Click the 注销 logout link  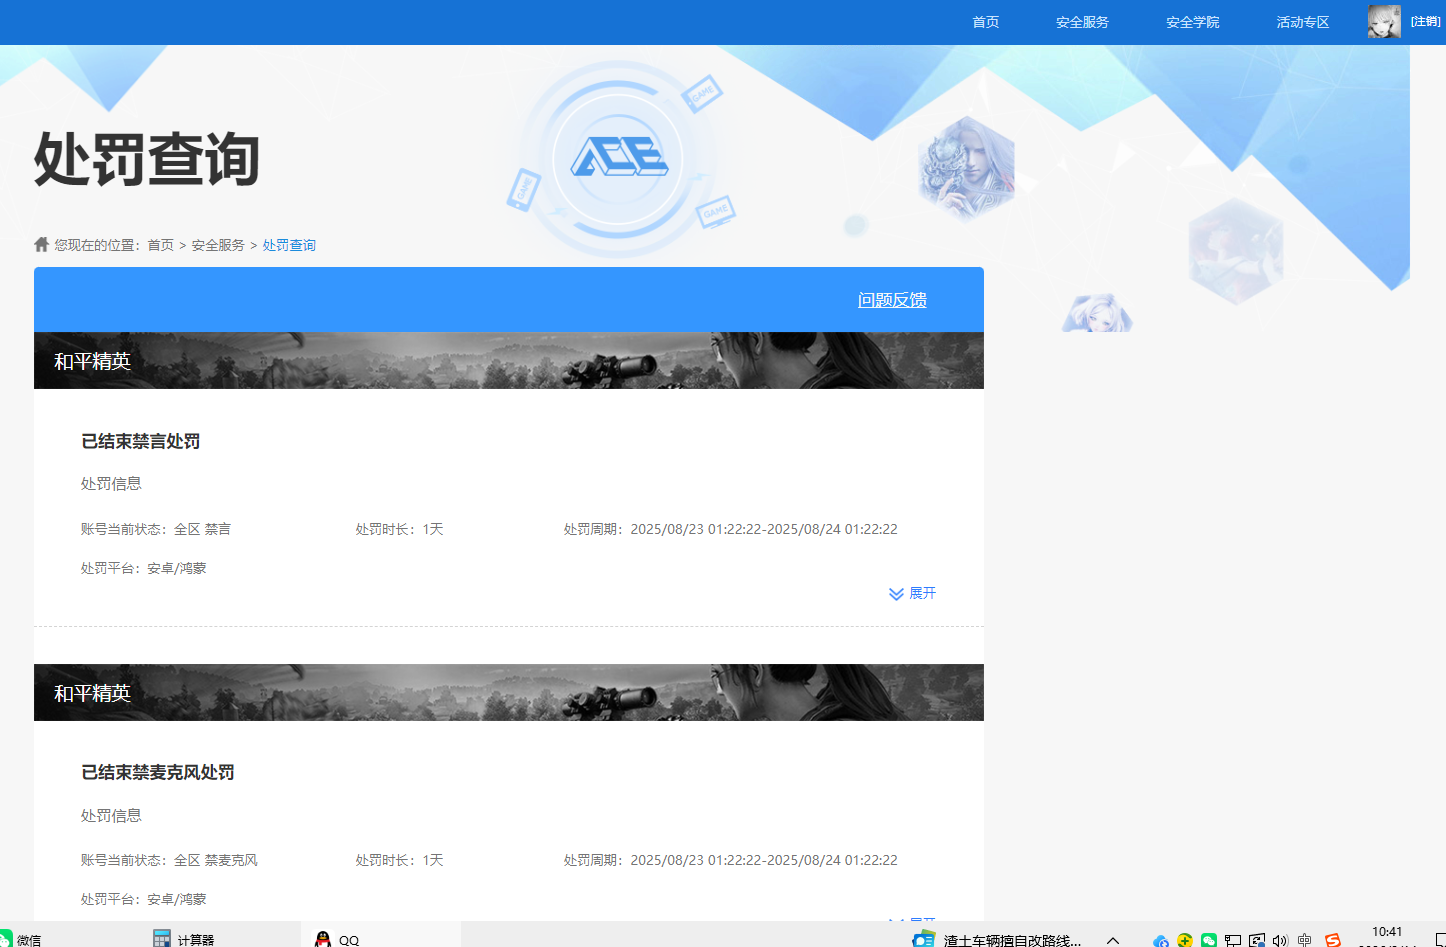coord(1425,22)
